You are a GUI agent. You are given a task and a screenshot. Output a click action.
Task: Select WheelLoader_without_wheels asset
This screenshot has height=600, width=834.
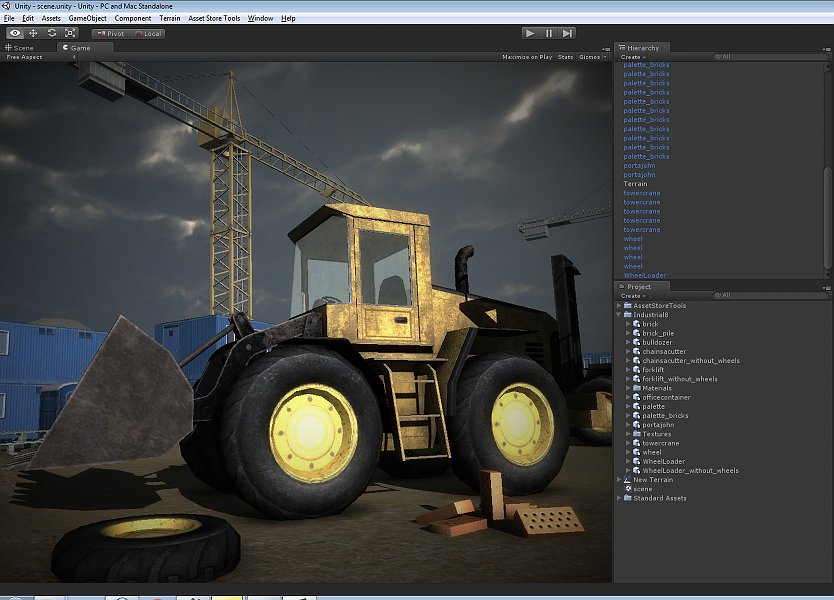click(x=690, y=471)
